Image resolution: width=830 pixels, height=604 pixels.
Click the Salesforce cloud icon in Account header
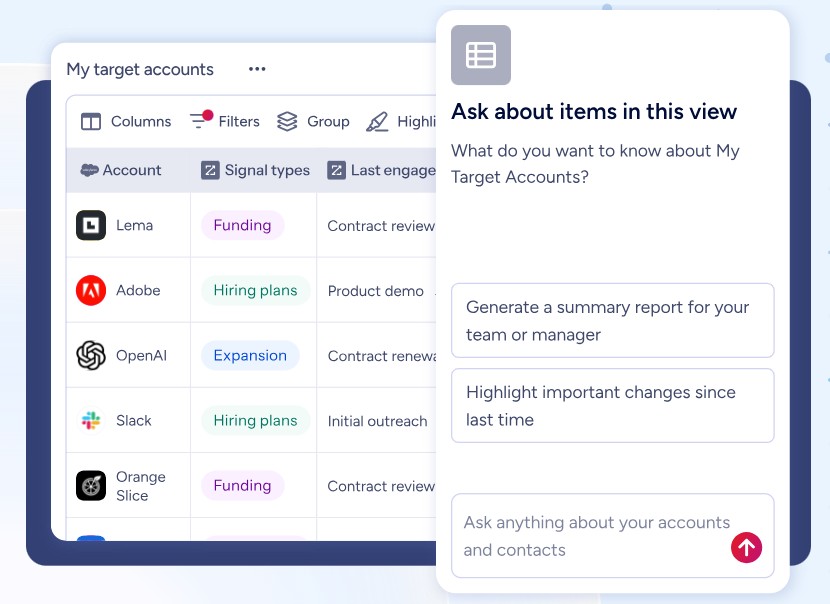pyautogui.click(x=89, y=170)
